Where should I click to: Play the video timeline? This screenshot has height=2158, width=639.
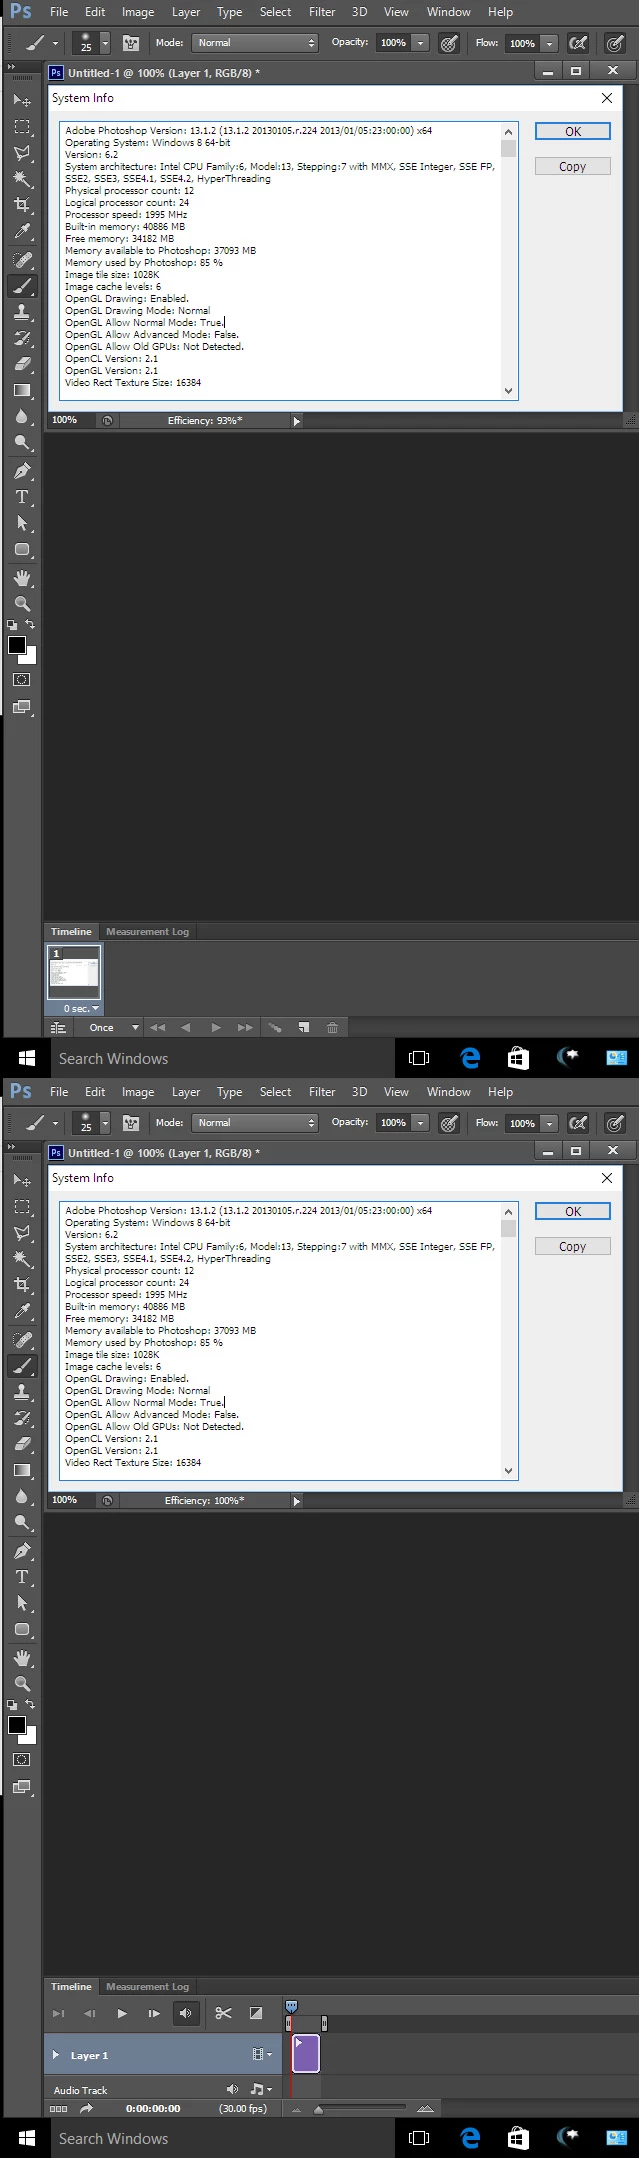(122, 2013)
